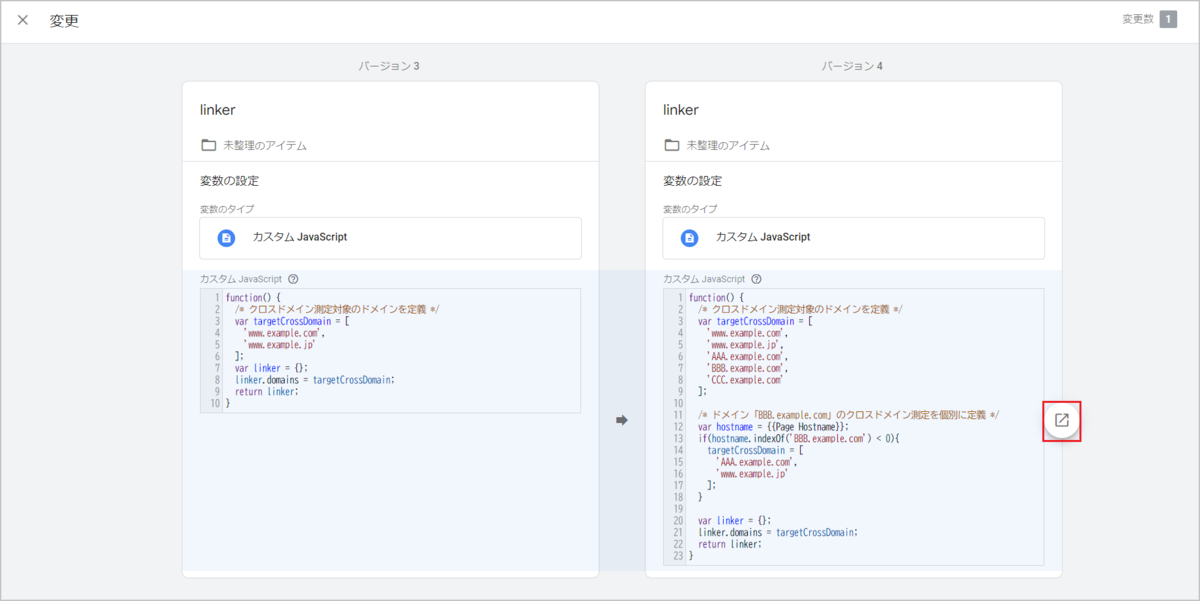Click 変数のタイプ label in the version 3 card
1200x601 pixels.
(x=227, y=209)
